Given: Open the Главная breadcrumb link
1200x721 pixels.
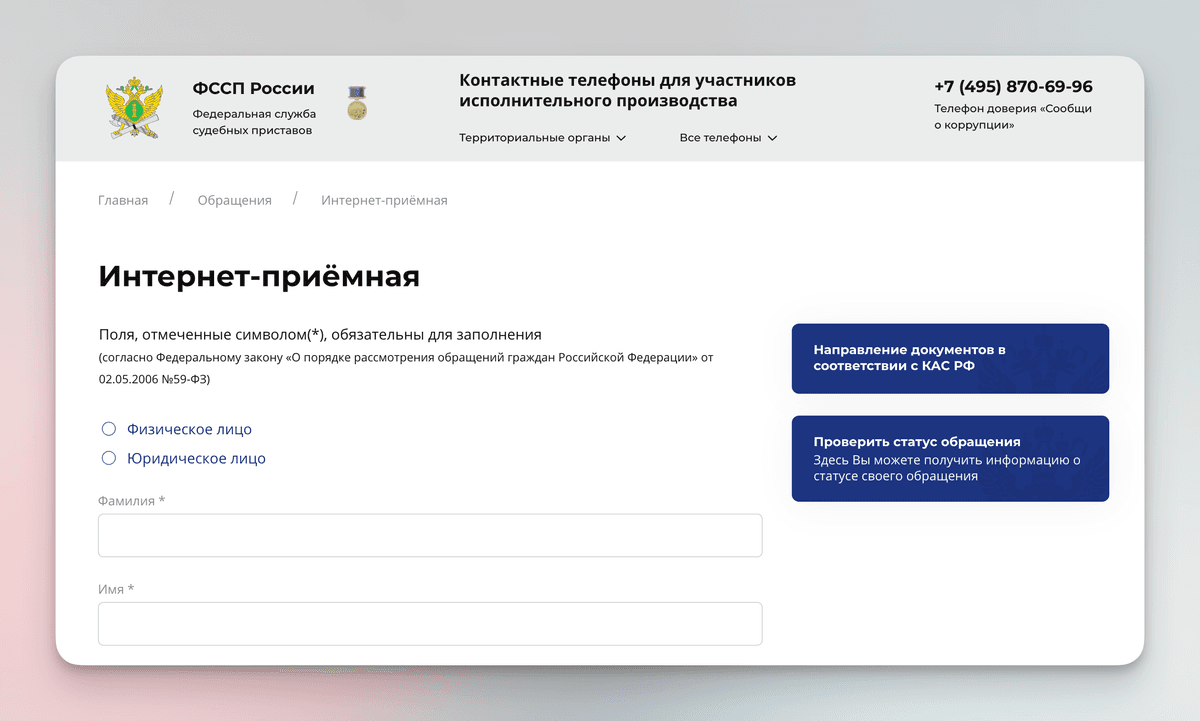Looking at the screenshot, I should (x=122, y=200).
